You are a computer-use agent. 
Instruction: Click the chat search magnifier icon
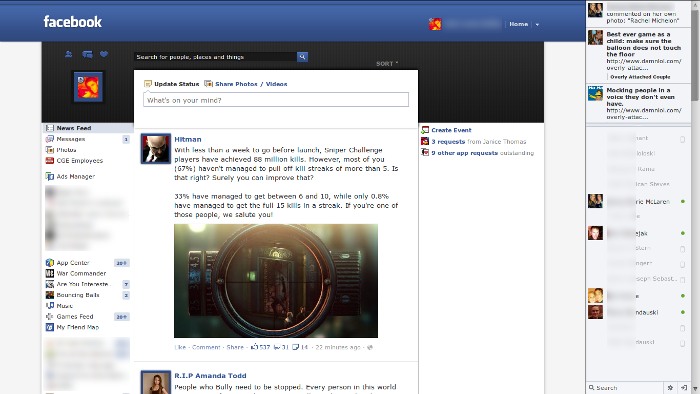click(x=592, y=388)
